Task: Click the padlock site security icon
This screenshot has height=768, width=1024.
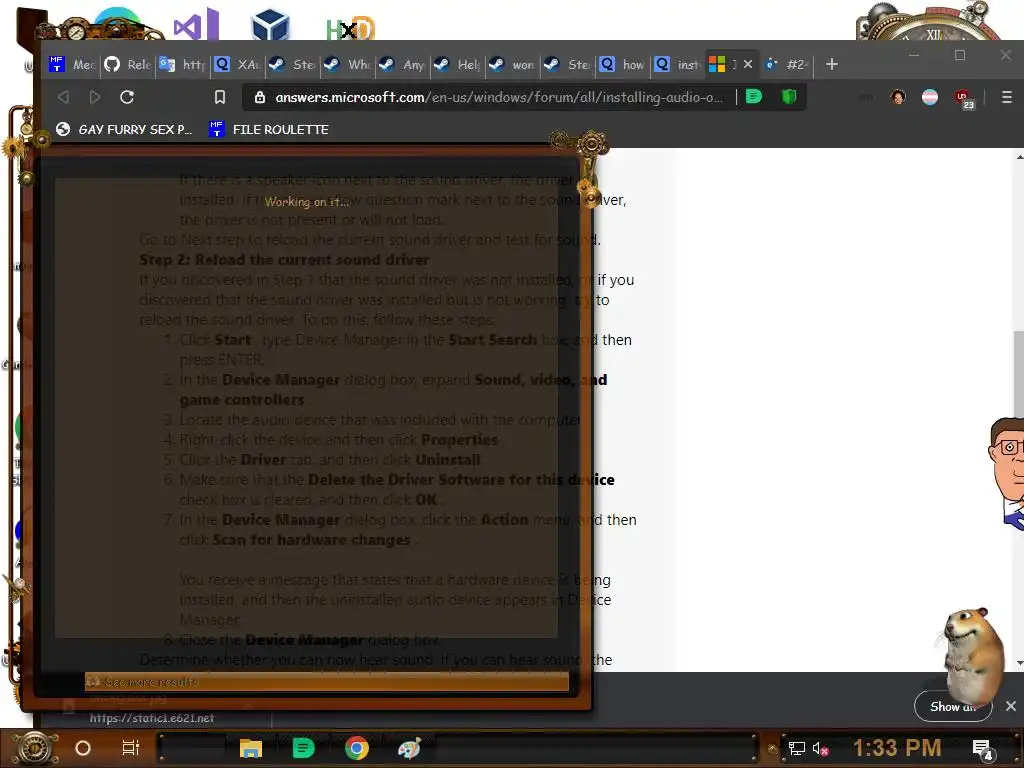Action: point(260,97)
